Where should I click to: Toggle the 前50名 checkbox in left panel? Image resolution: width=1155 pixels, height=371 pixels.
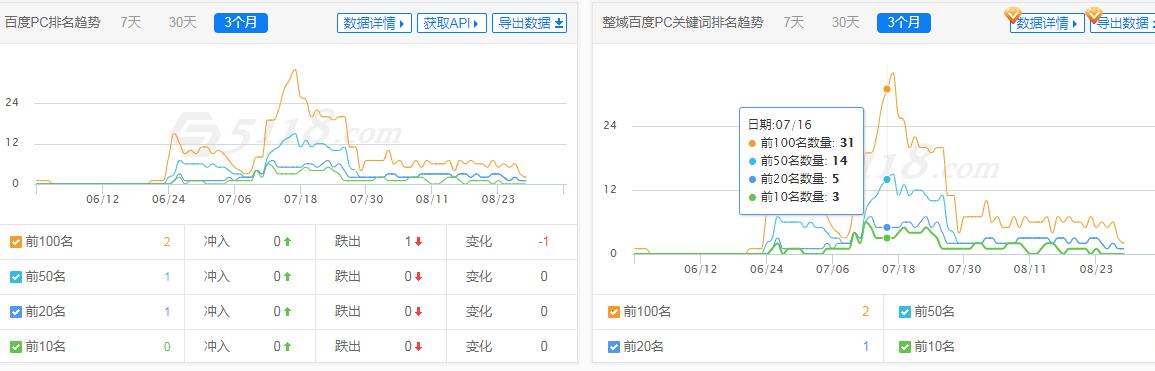(x=15, y=277)
